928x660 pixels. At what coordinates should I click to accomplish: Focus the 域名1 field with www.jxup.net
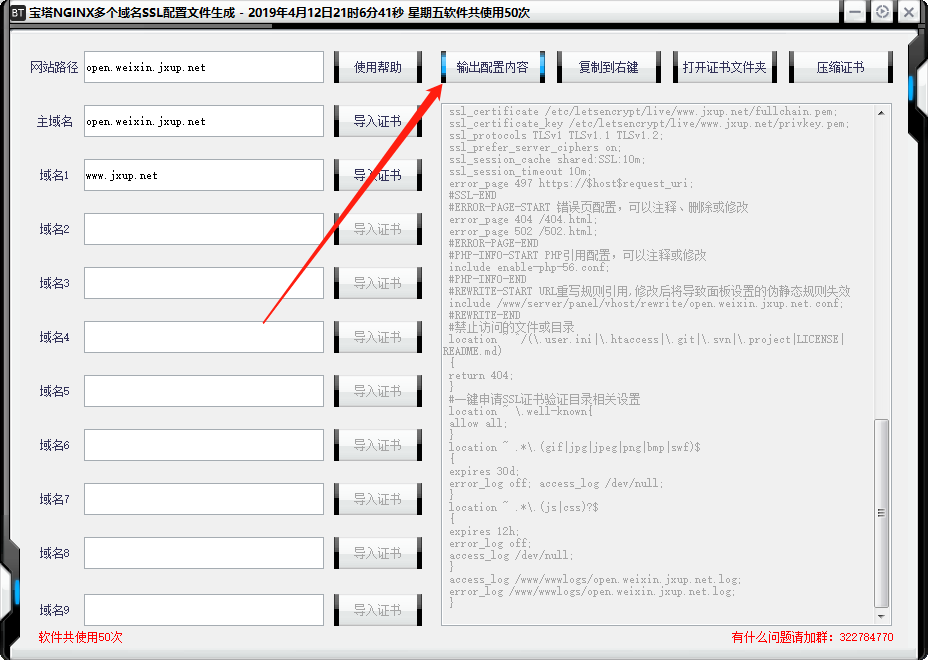coord(204,175)
